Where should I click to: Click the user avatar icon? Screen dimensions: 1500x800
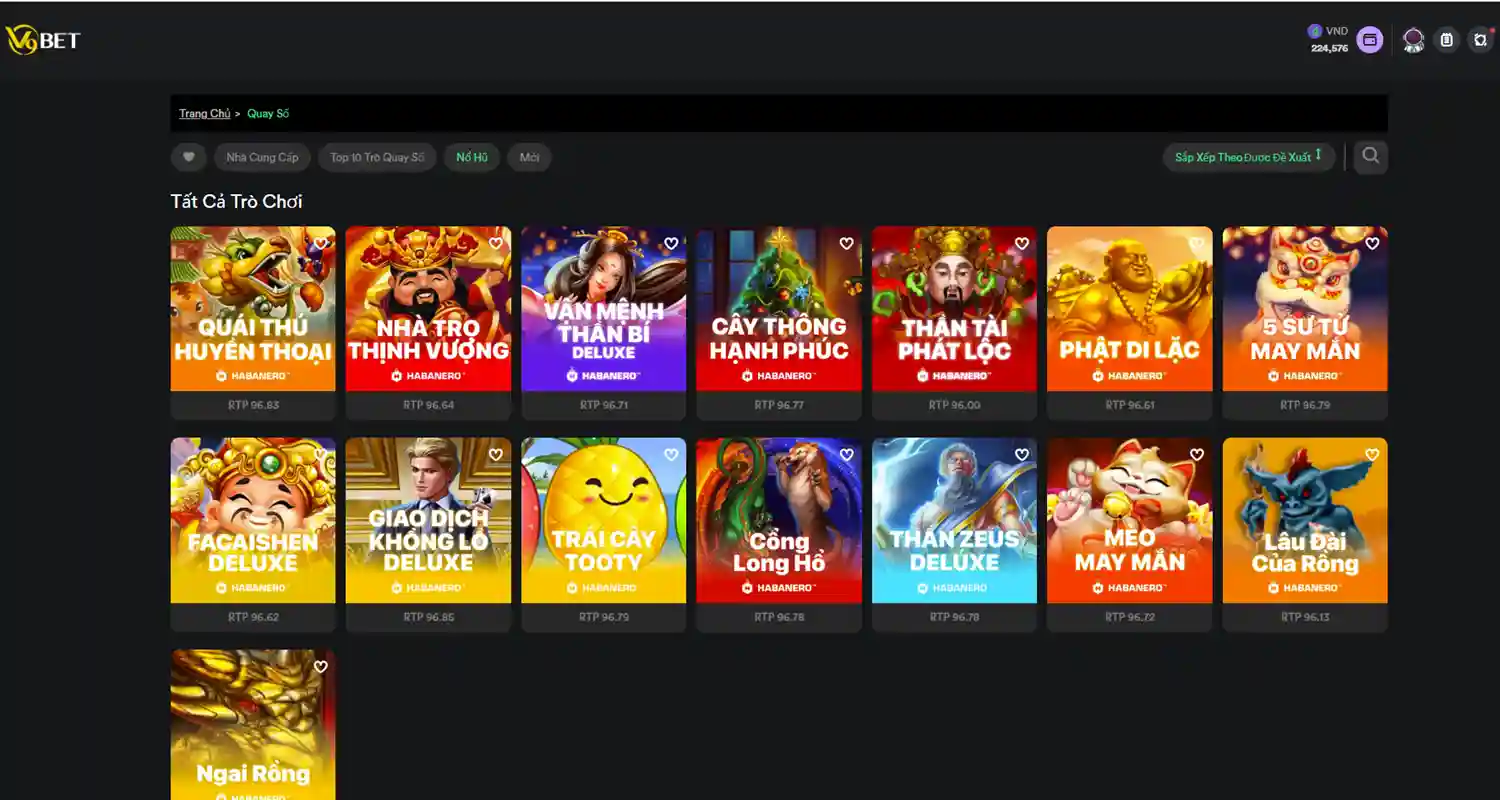(x=1413, y=40)
